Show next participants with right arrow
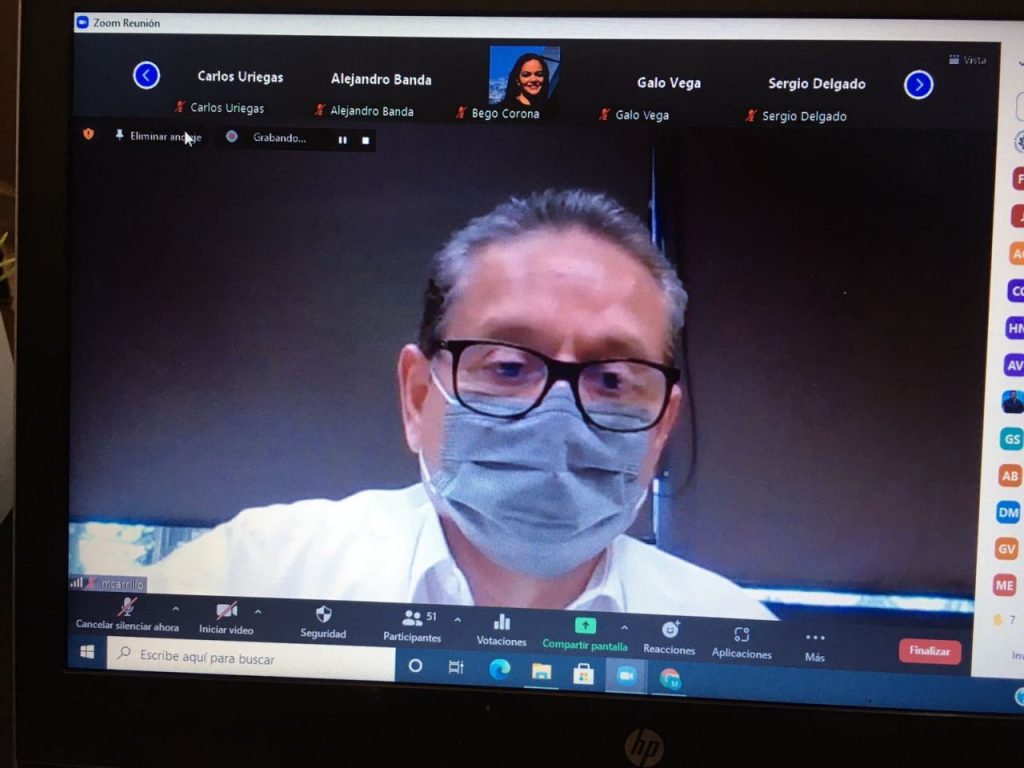The image size is (1024, 768). pos(918,85)
